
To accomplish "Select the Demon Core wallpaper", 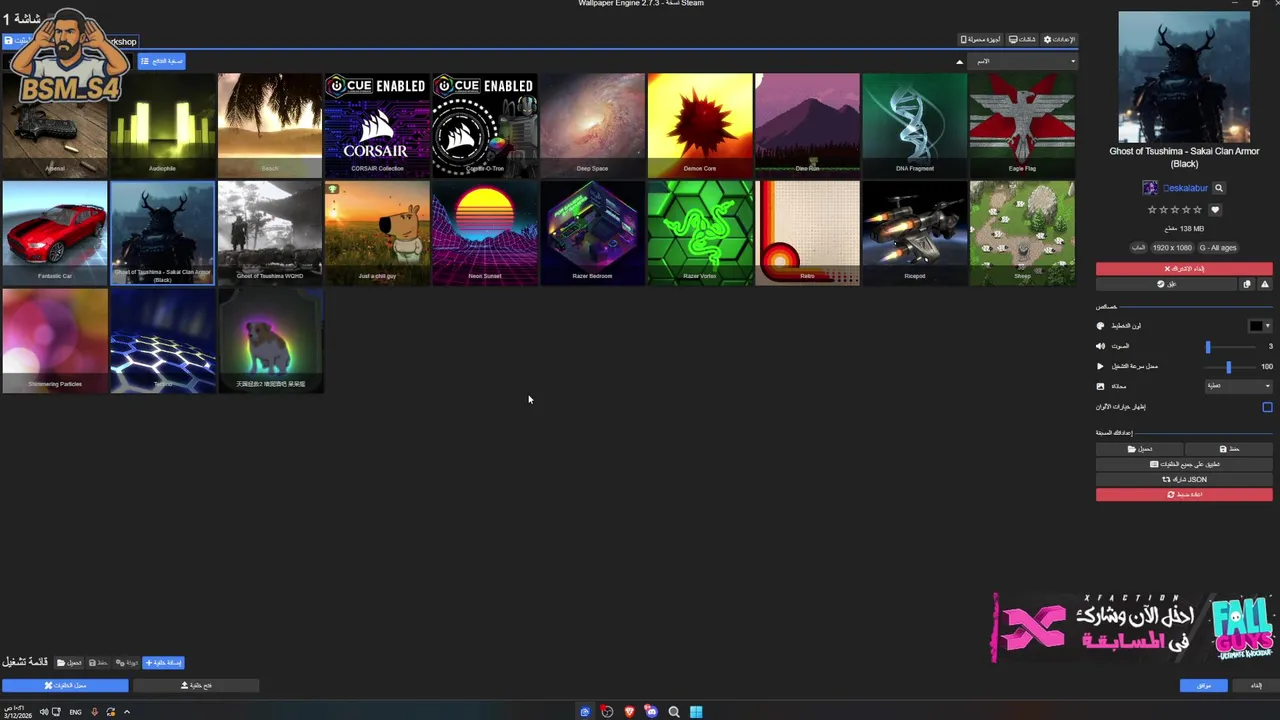I will (700, 125).
